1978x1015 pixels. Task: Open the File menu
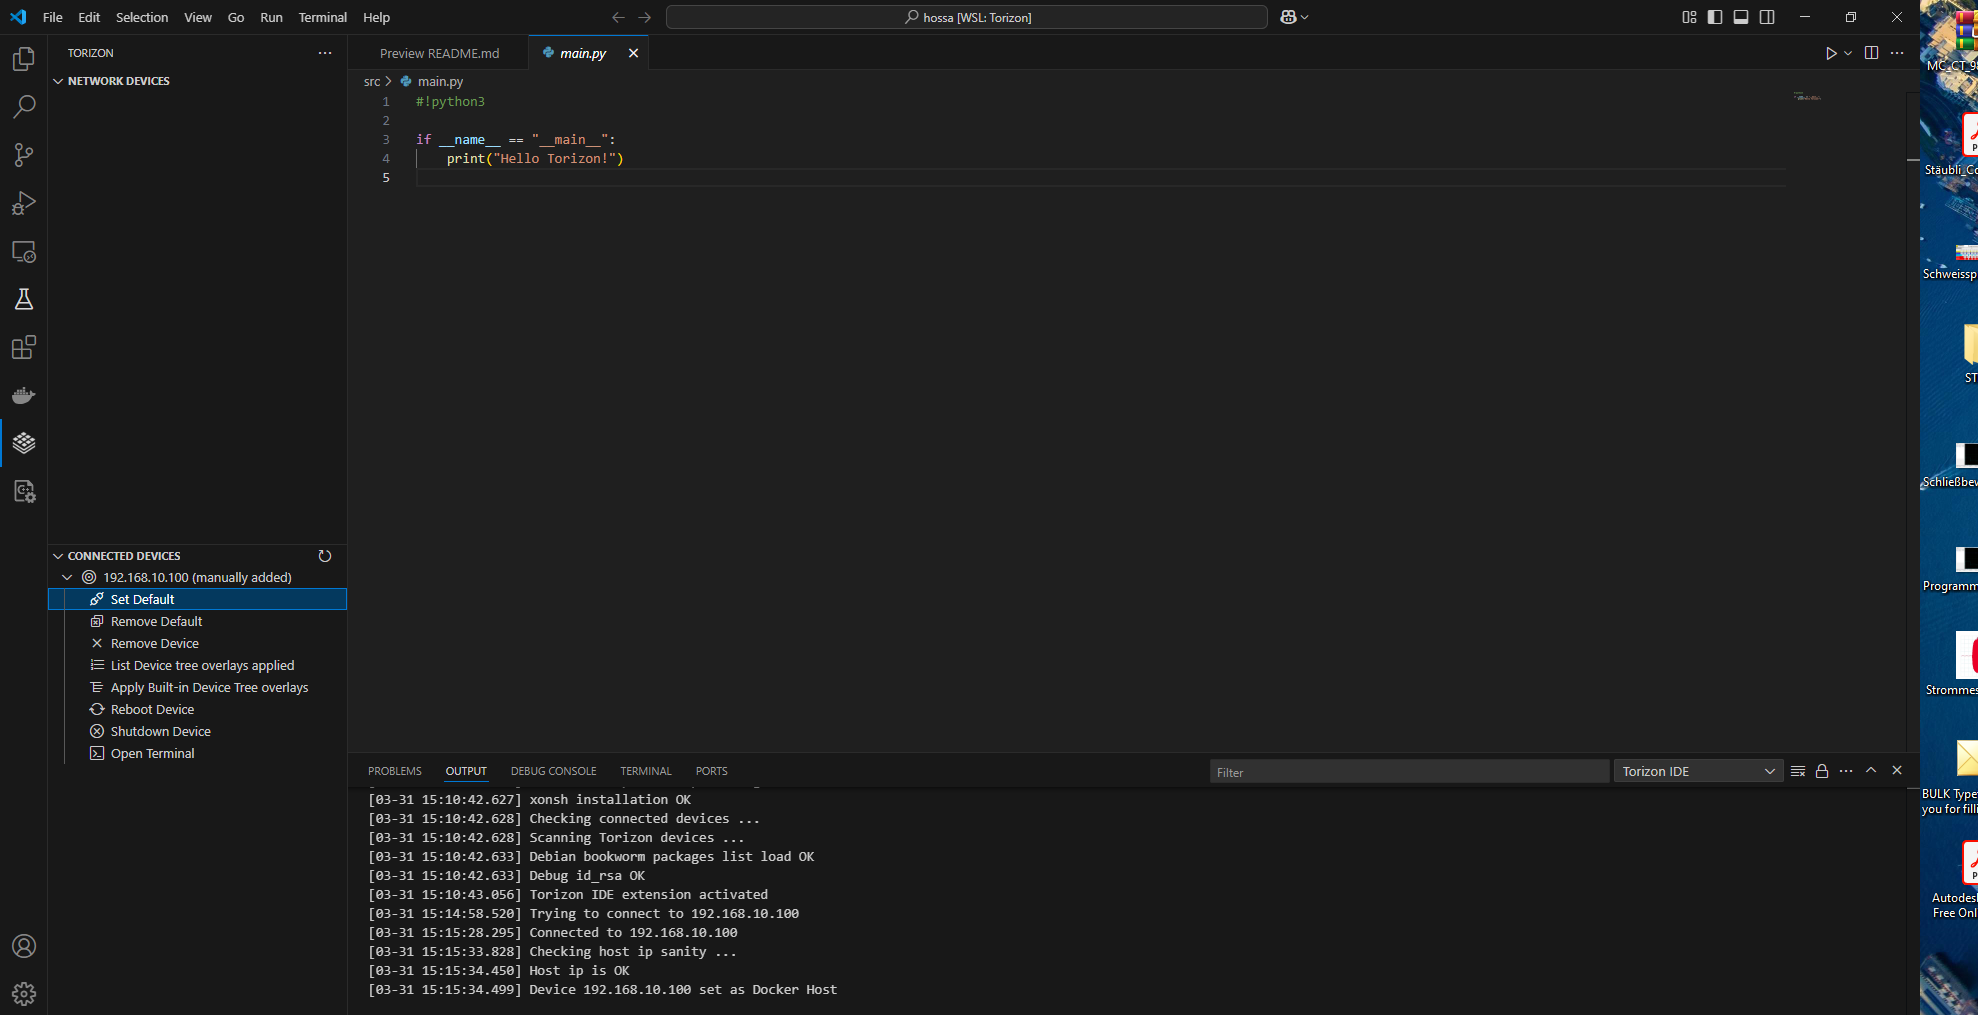point(53,17)
